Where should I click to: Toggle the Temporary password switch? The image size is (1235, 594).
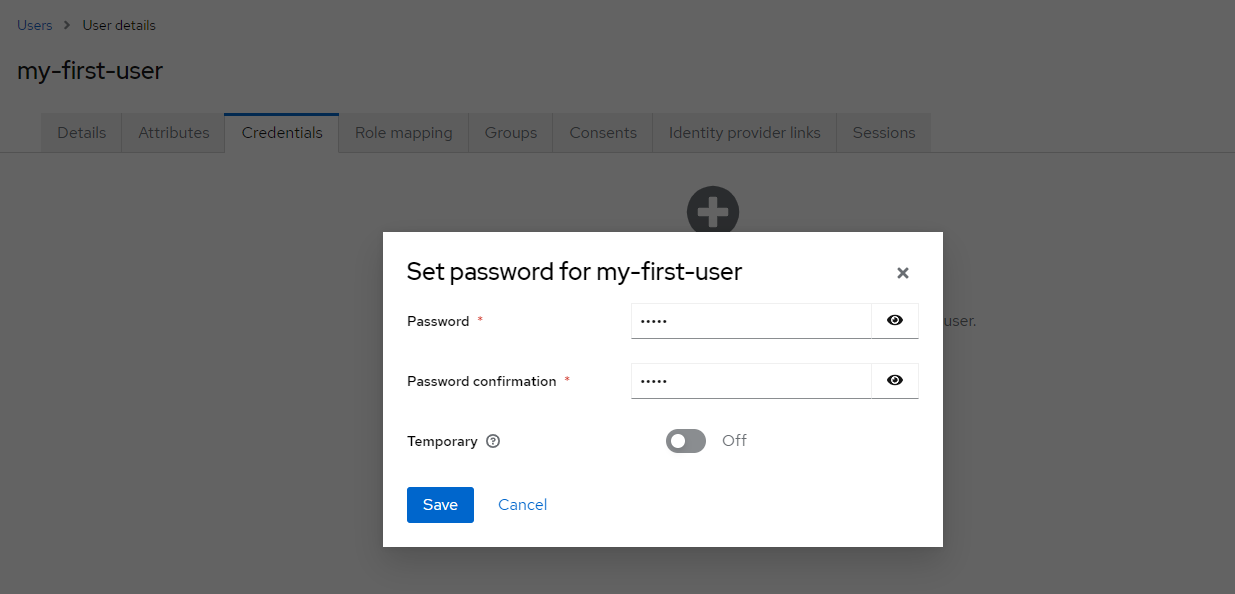[x=686, y=441]
